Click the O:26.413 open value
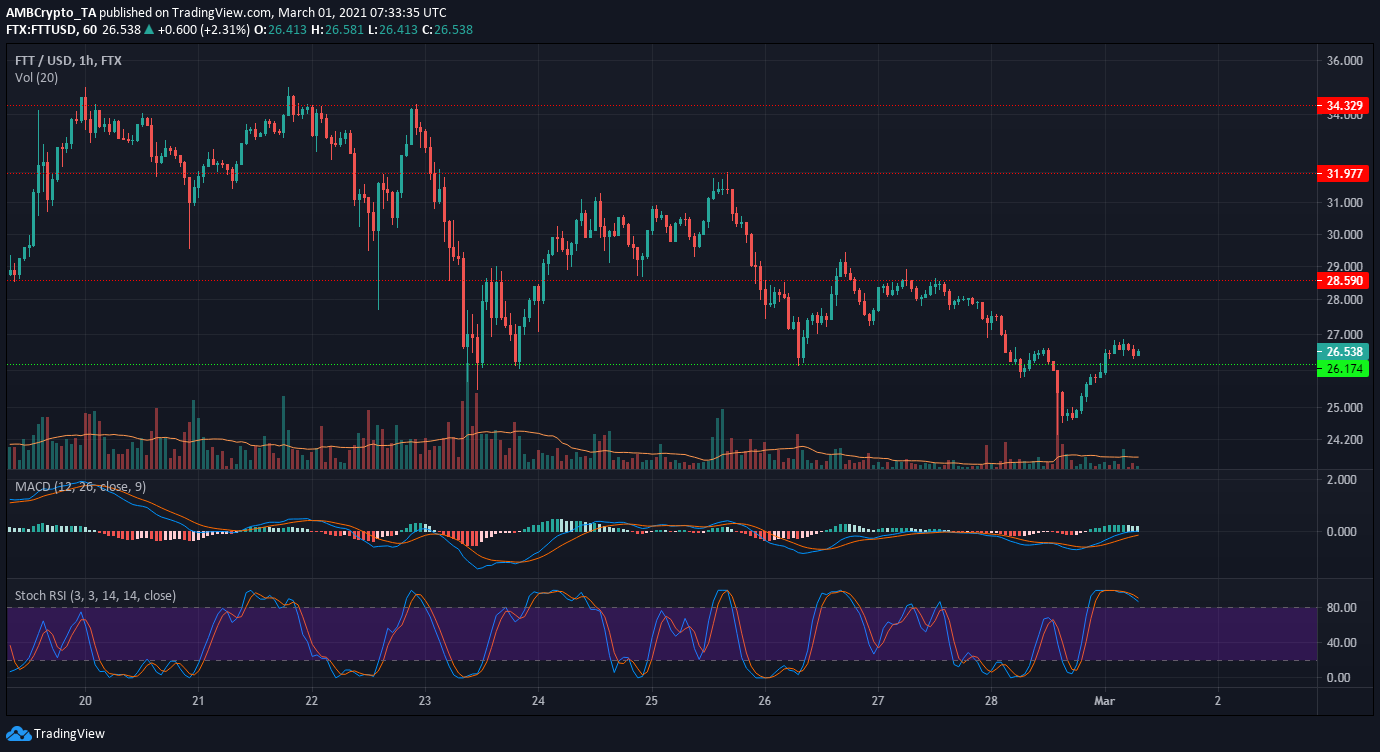Screen dimensions: 1380x752 (x=282, y=30)
